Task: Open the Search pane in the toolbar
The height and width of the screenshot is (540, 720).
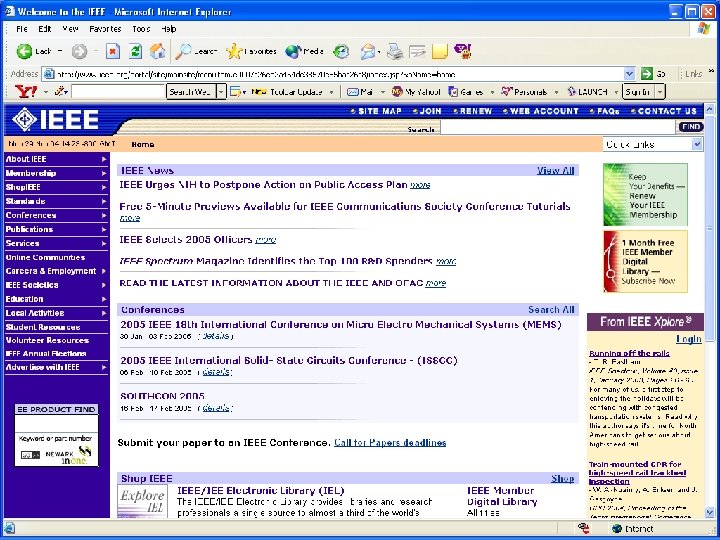Action: coord(196,51)
